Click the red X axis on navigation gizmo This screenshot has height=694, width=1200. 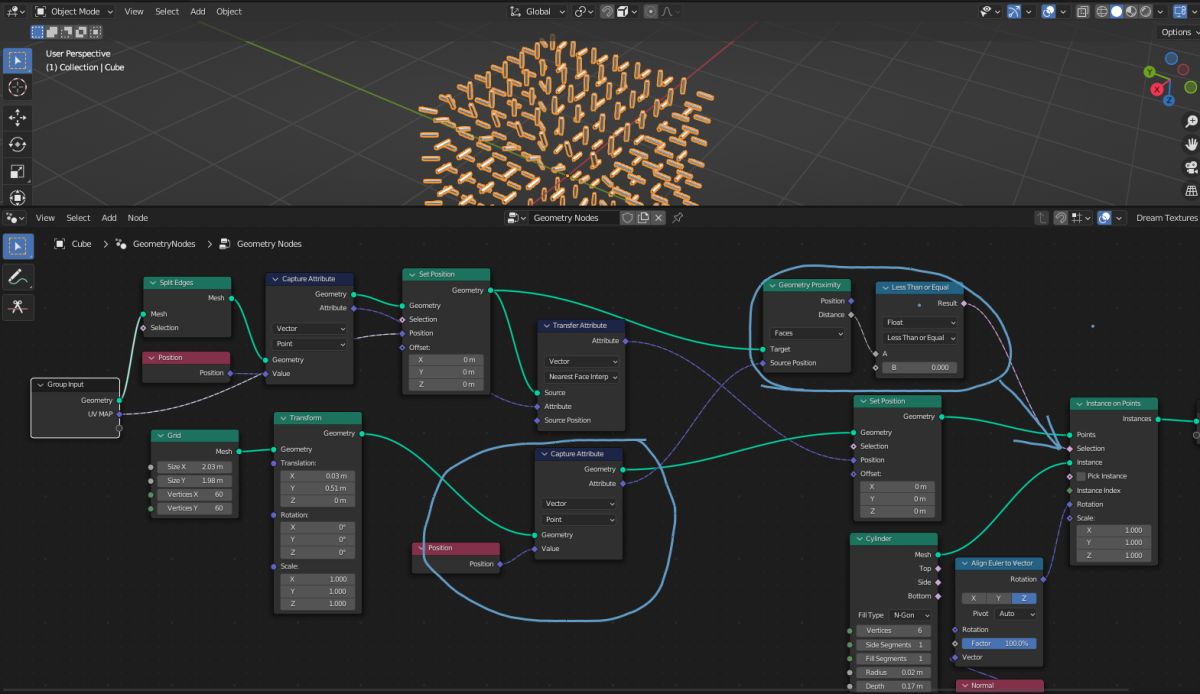coord(1157,89)
